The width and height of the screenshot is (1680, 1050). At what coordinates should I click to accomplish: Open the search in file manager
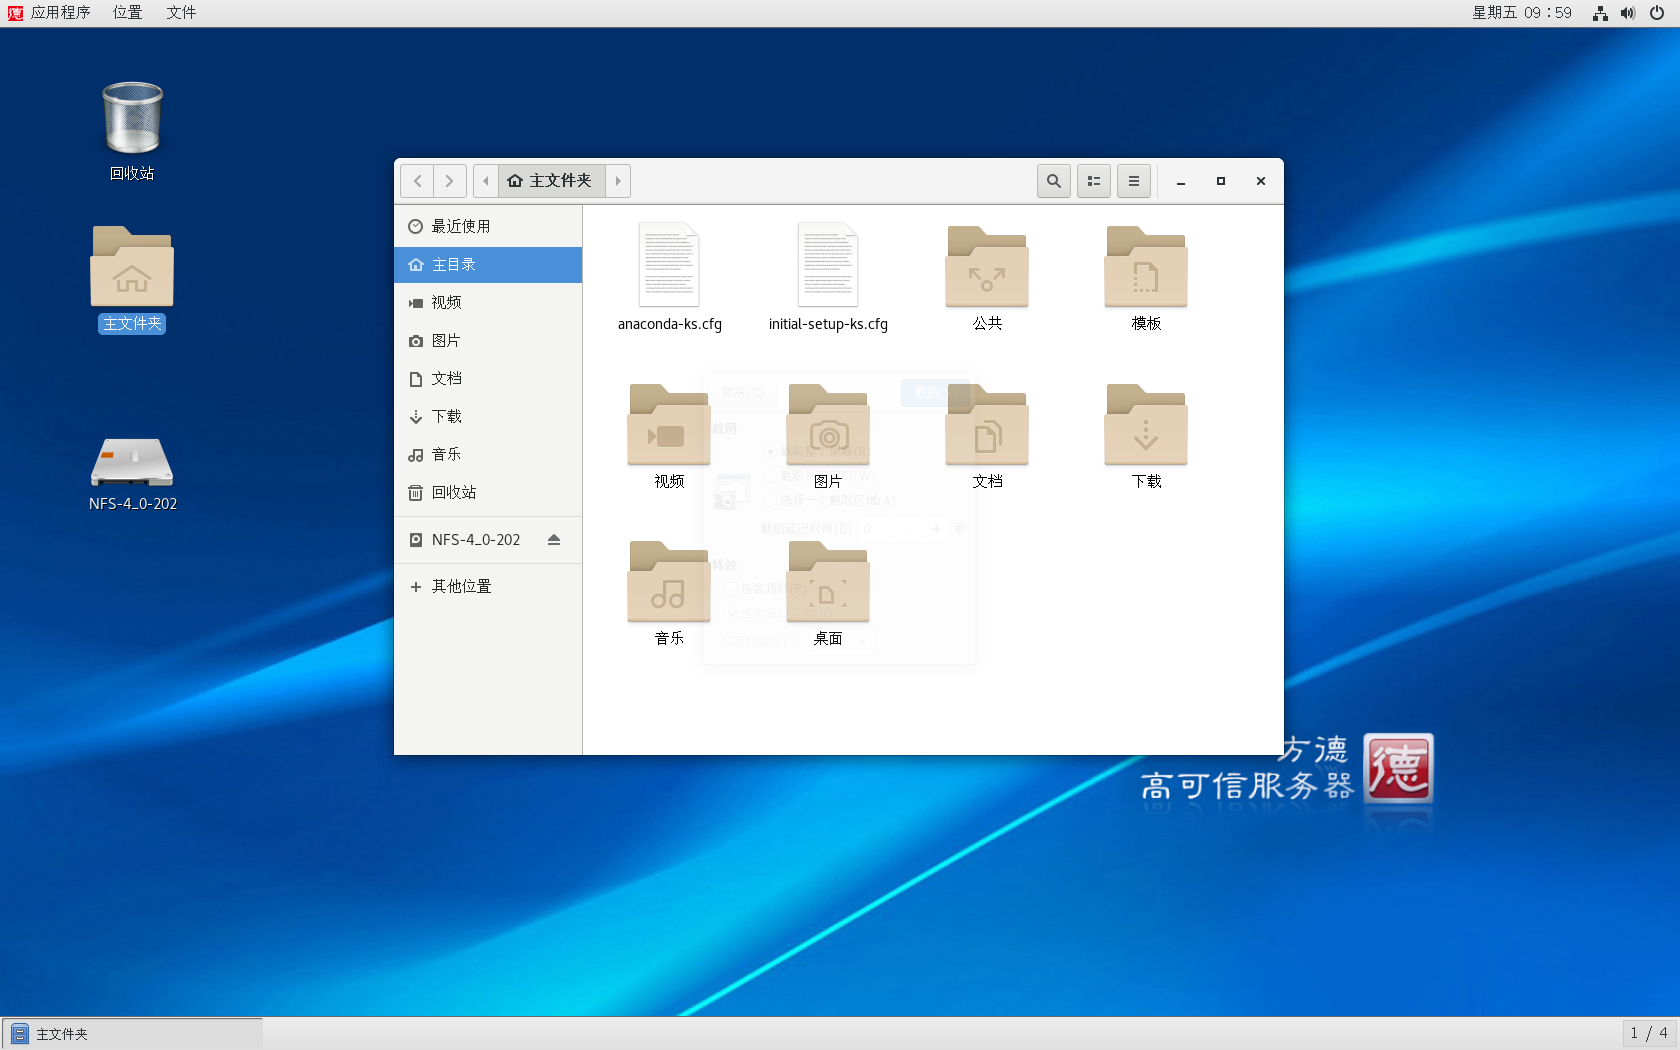pyautogui.click(x=1053, y=181)
